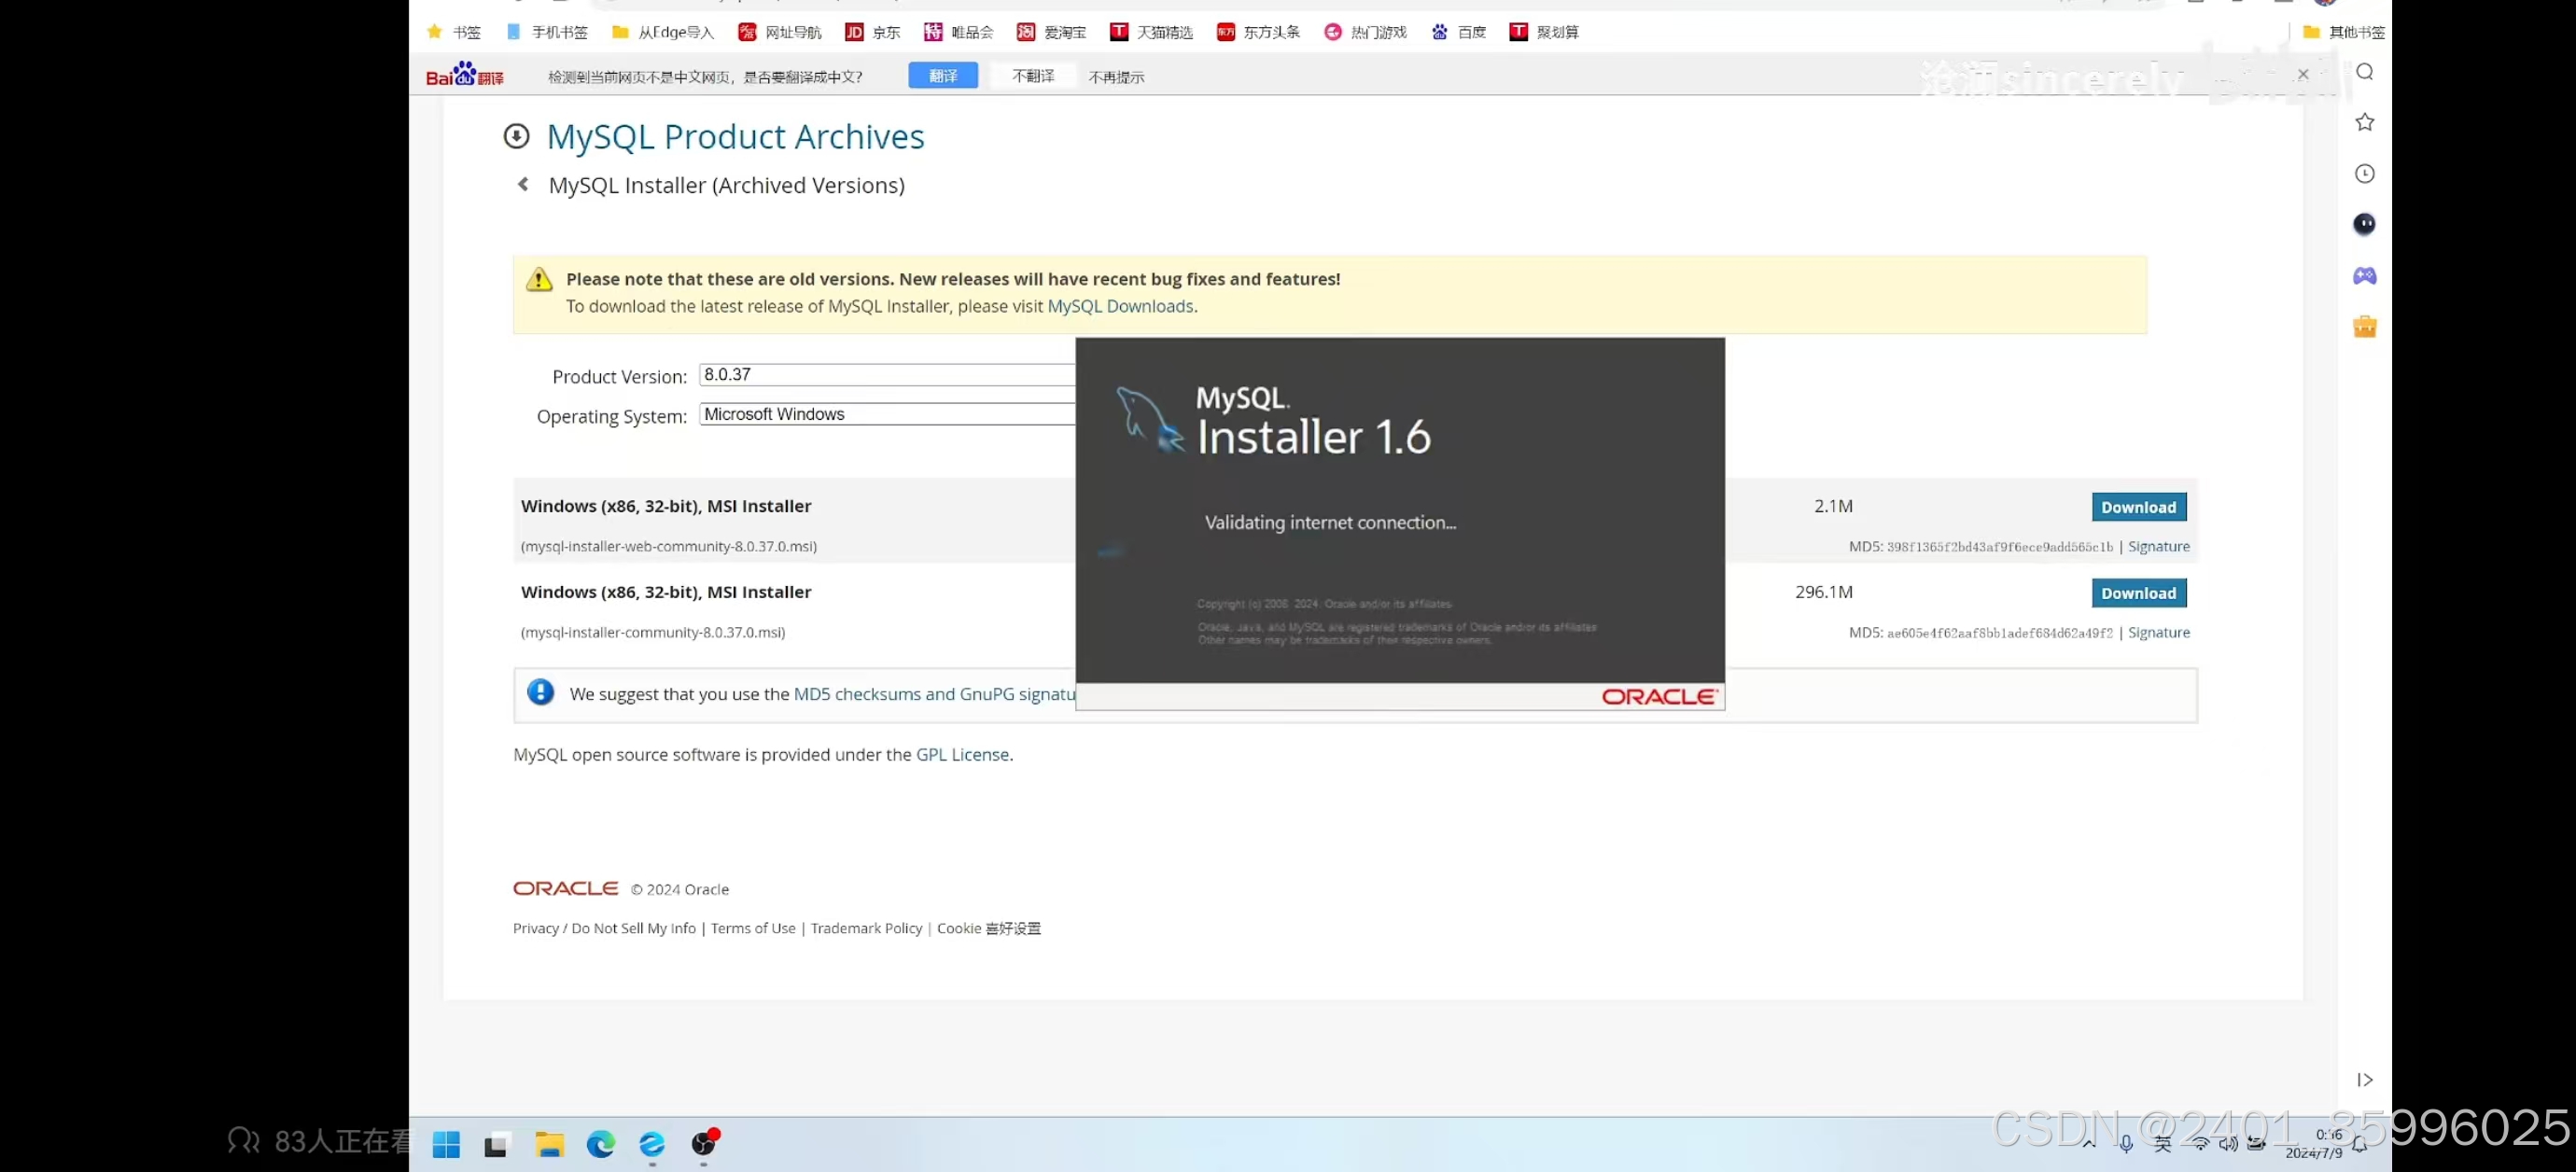This screenshot has width=2576, height=1172.
Task: Select 从Edge导入 on the bookmarks bar
Action: click(662, 32)
